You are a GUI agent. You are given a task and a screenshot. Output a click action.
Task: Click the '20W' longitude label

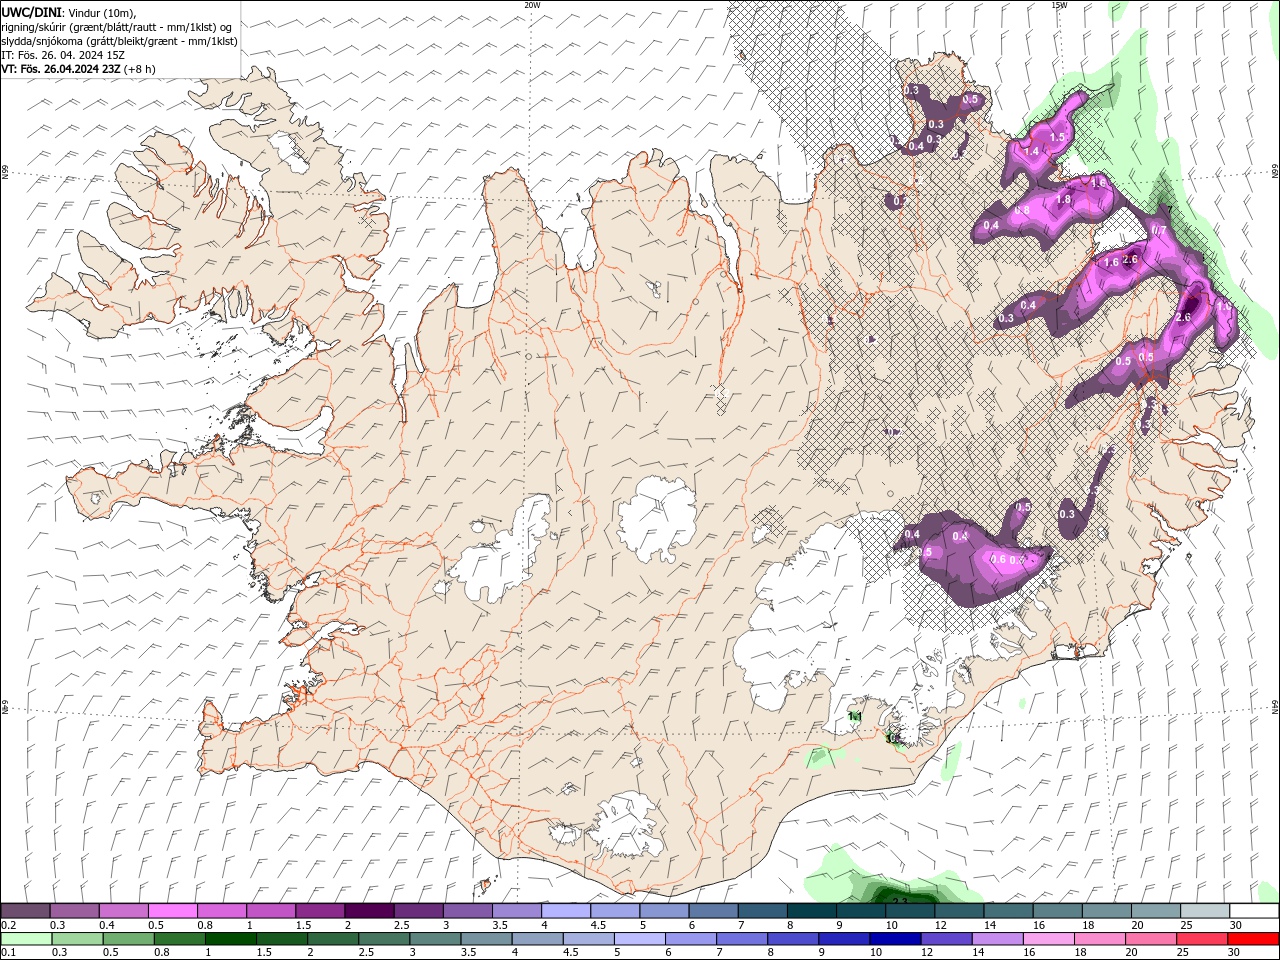(x=532, y=5)
